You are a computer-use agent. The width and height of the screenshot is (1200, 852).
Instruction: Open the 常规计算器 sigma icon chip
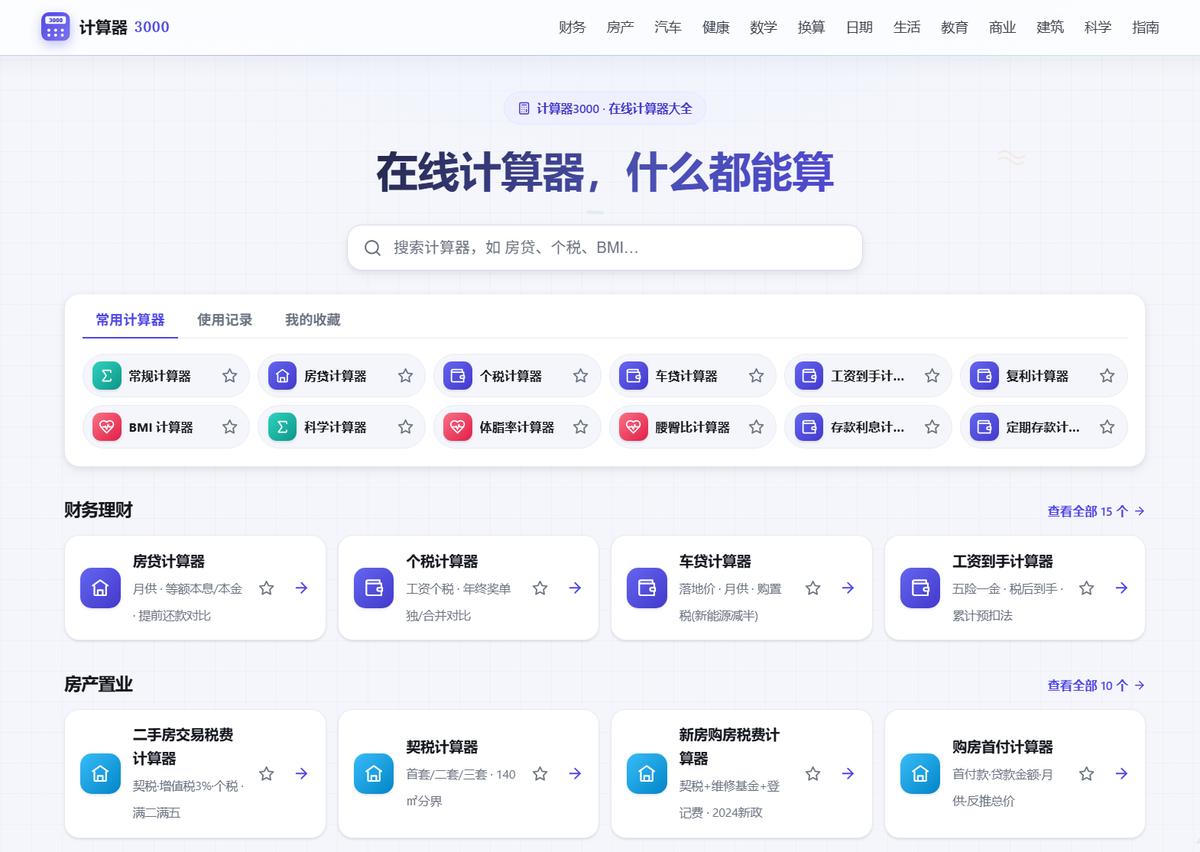106,376
